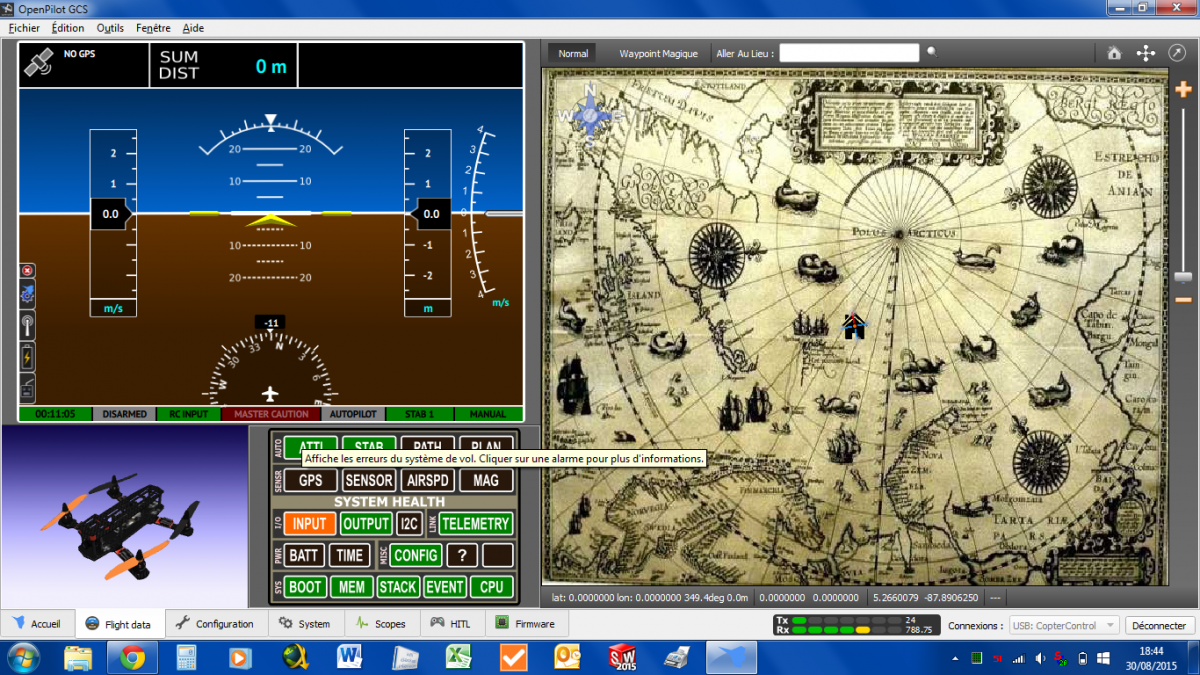Click the orange minus zoom-out icon
This screenshot has height=675, width=1200.
point(1184,299)
